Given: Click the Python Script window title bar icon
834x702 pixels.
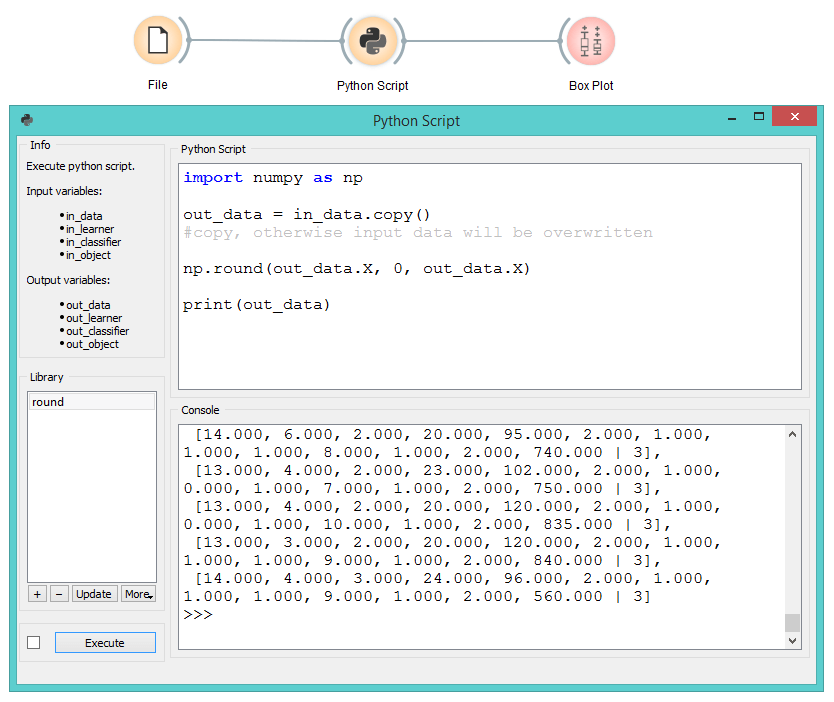Looking at the screenshot, I should [x=27, y=119].
